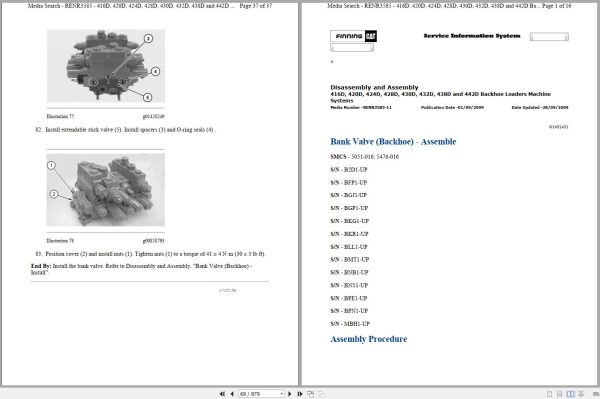The image size is (600, 399).
Task: Go to the first page
Action: 222,394
